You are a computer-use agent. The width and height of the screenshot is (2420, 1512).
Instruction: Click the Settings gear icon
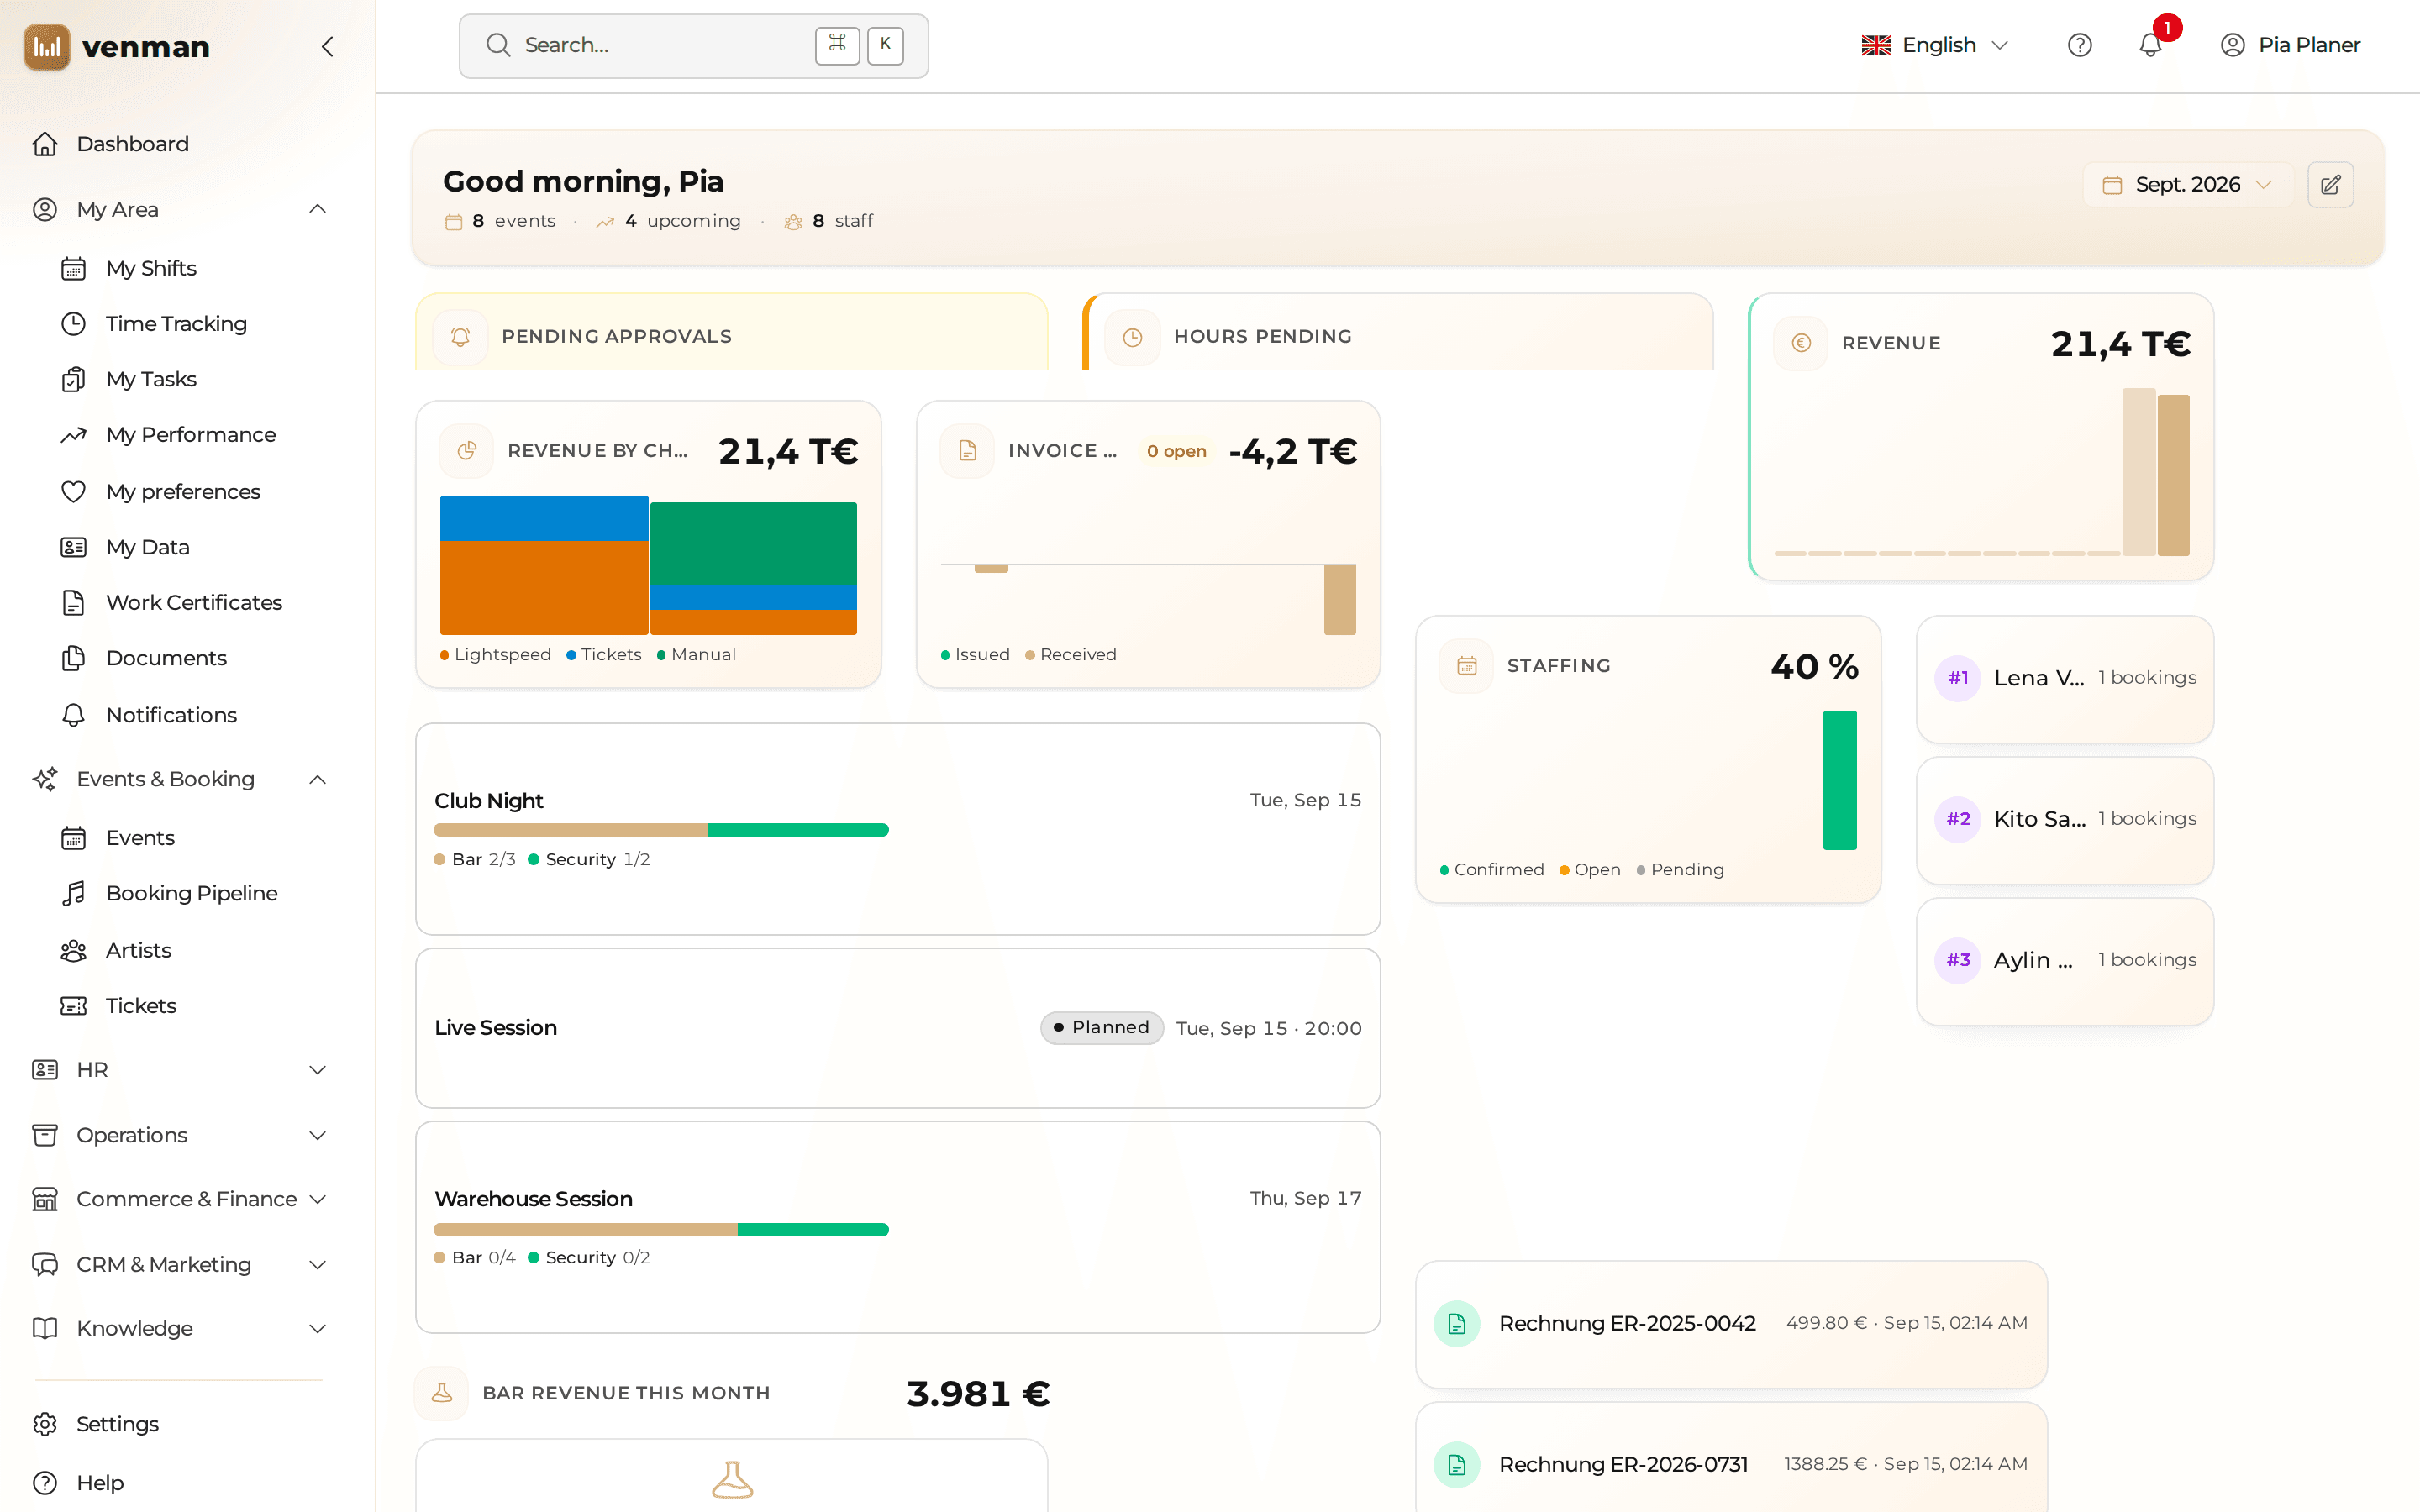coord(45,1423)
